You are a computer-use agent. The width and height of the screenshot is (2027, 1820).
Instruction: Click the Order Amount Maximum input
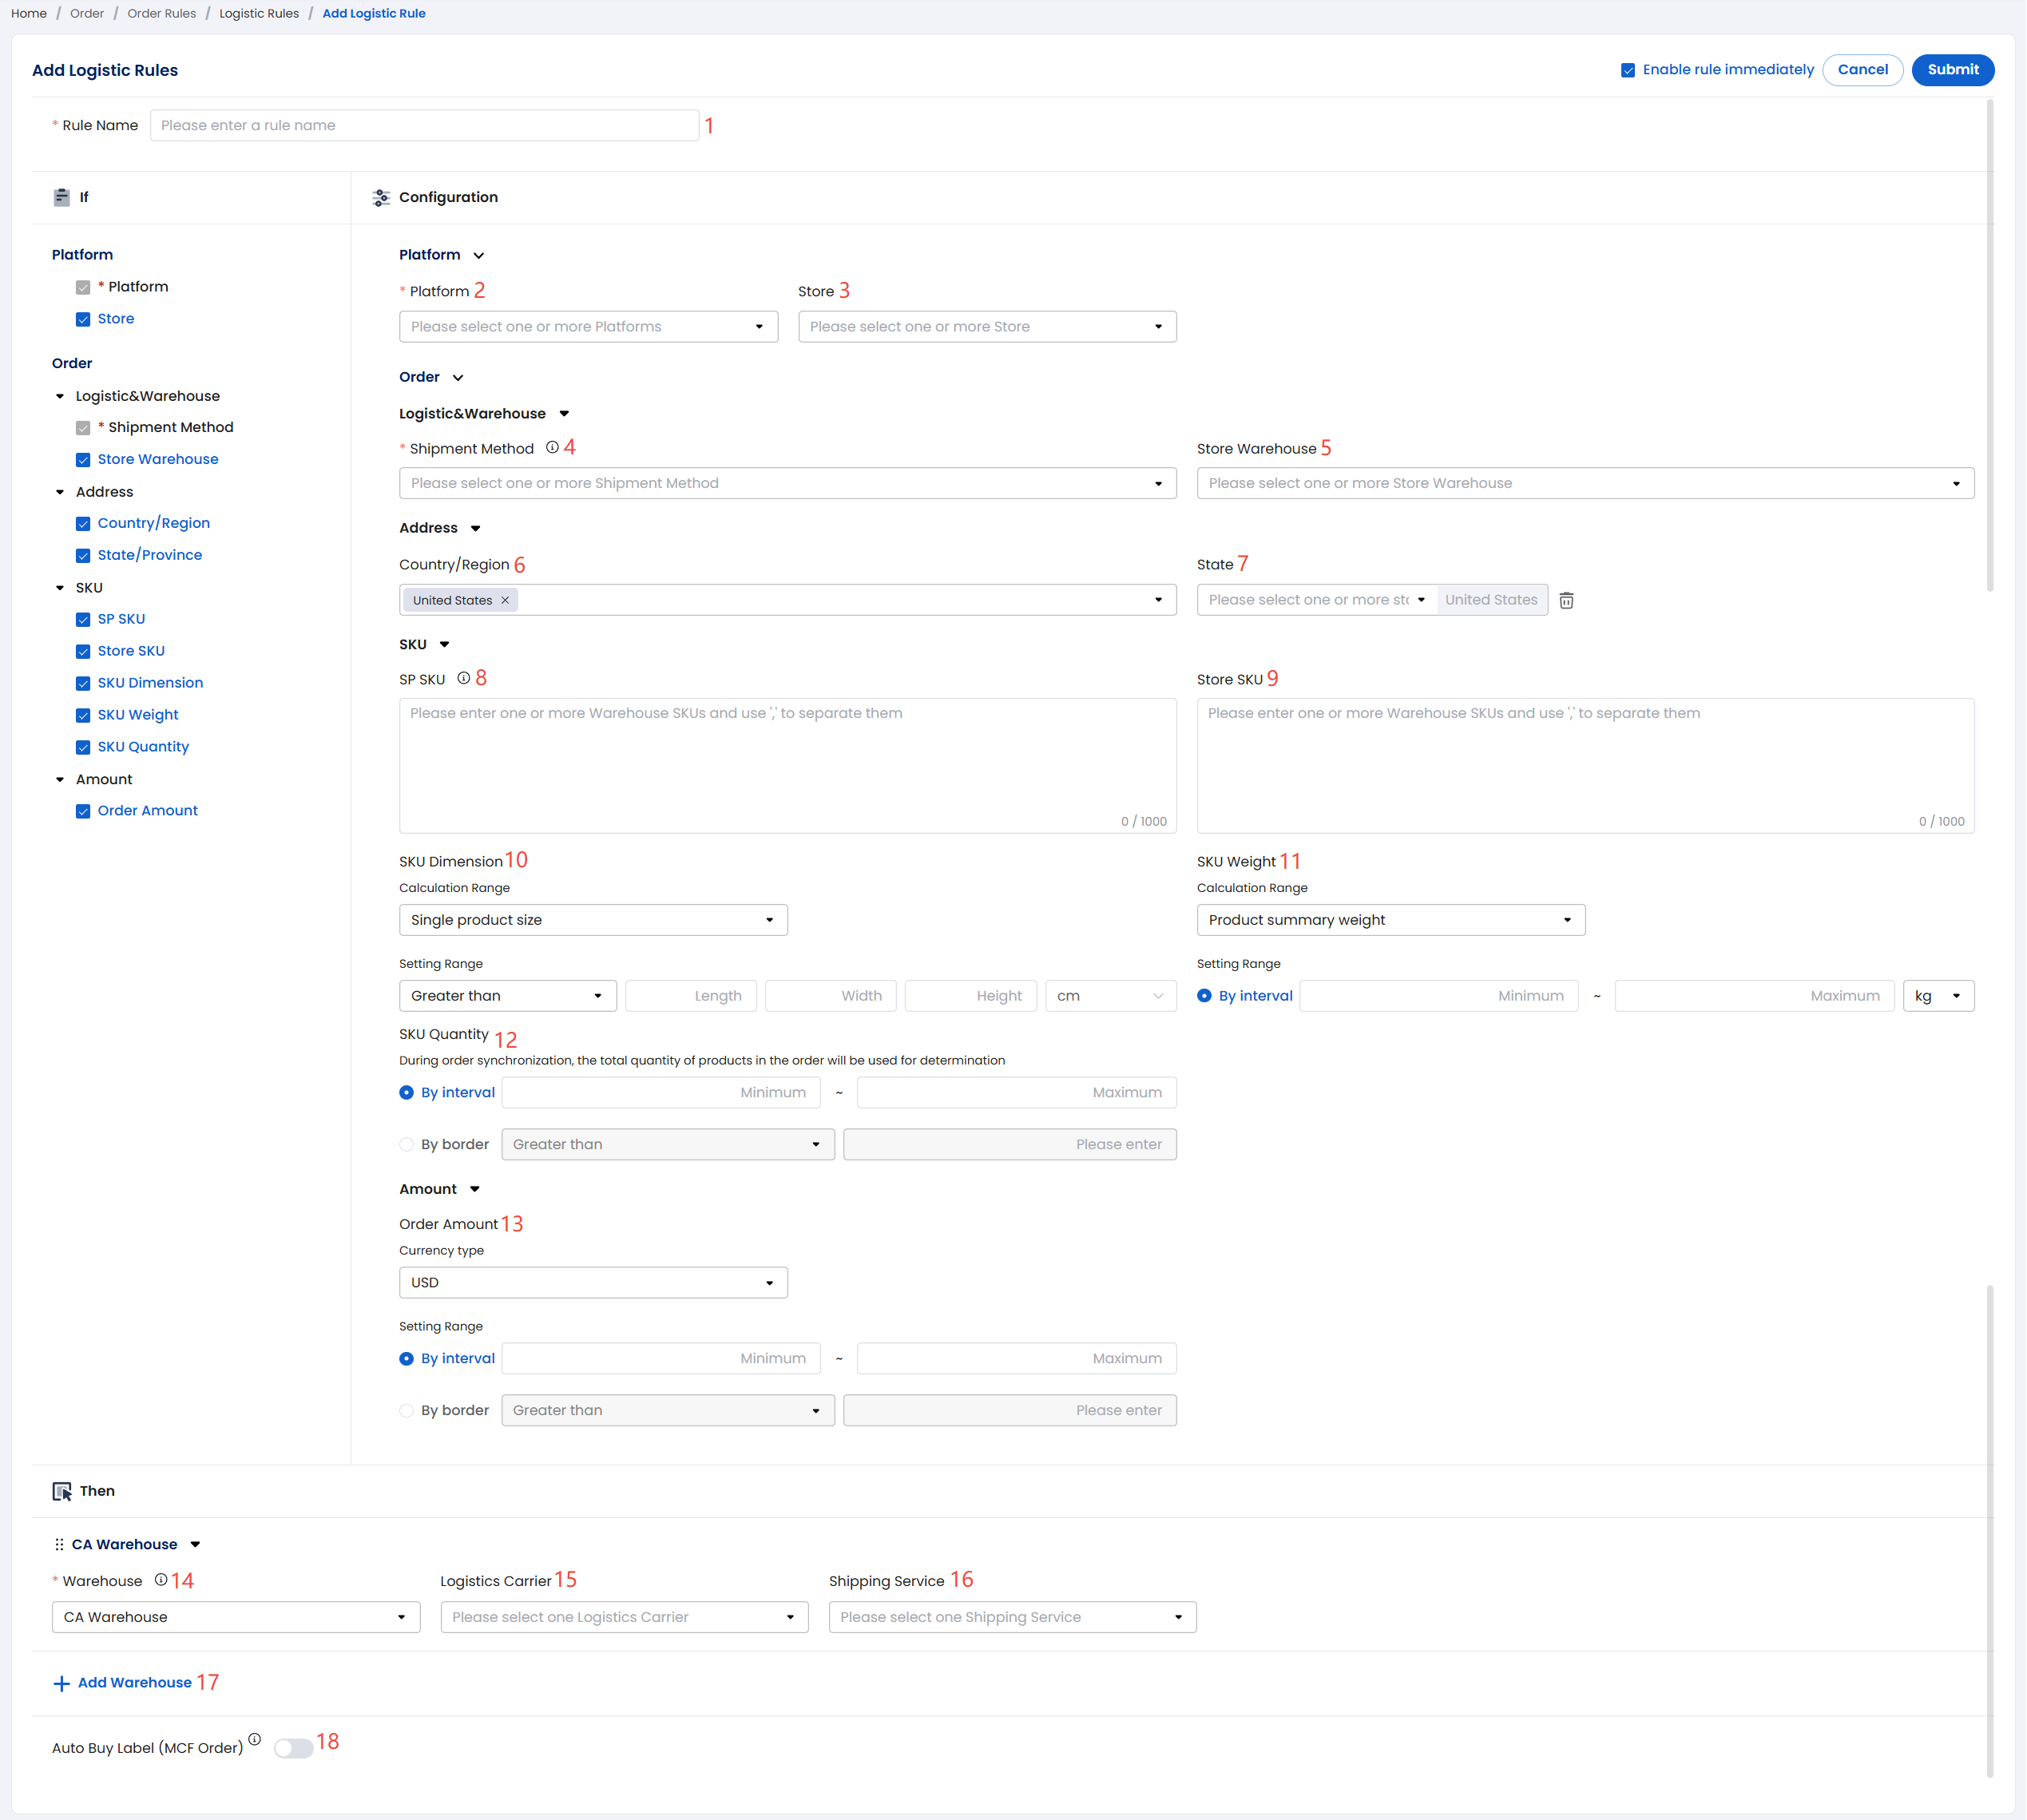click(1017, 1359)
